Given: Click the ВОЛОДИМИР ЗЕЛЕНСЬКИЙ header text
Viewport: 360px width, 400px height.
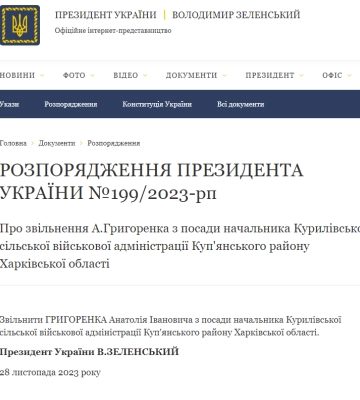Looking at the screenshot, I should (x=236, y=15).
